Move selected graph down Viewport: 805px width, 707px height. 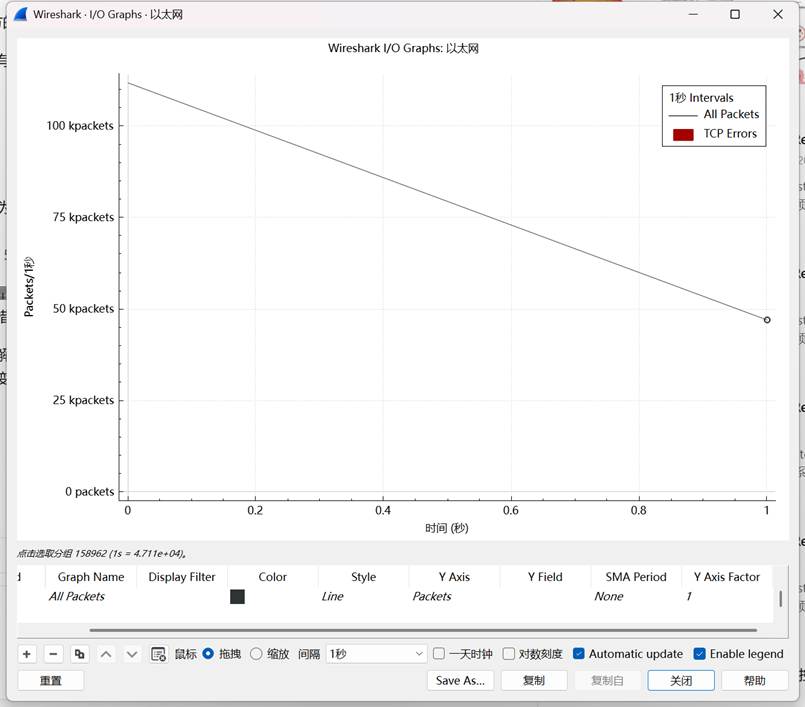132,654
